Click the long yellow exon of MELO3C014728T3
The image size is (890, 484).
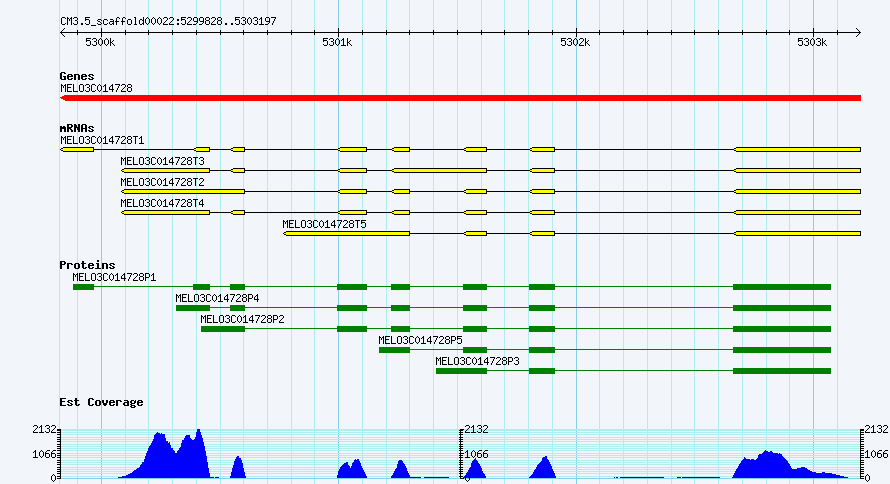click(x=439, y=170)
